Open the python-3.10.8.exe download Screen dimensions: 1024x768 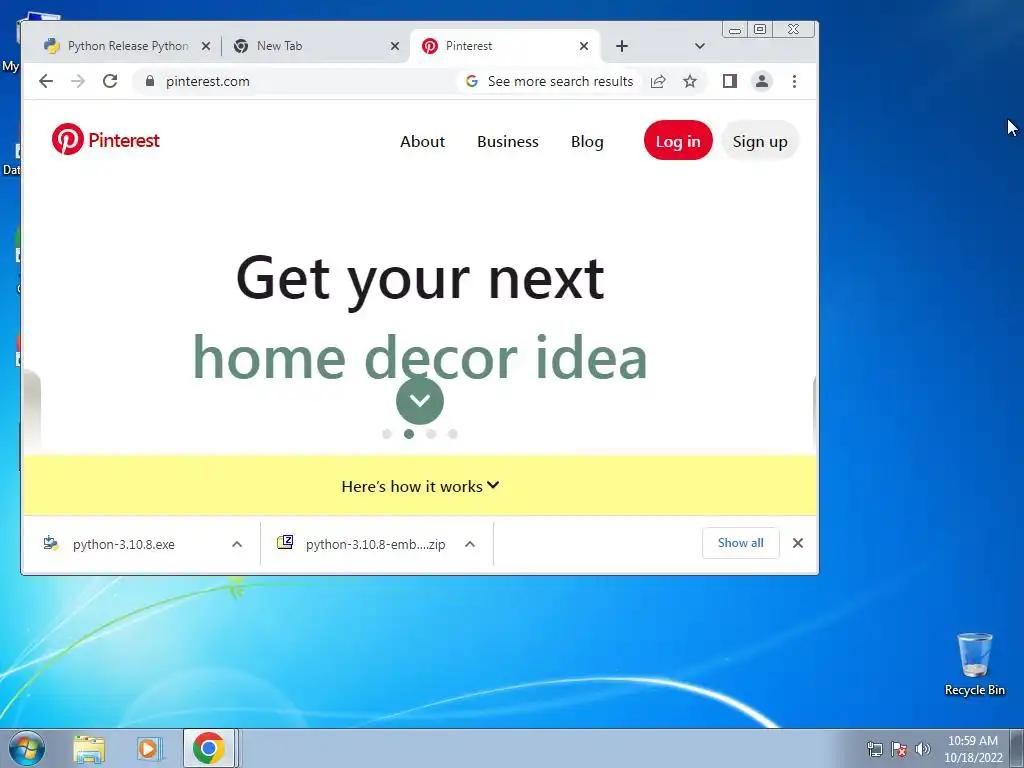[123, 544]
